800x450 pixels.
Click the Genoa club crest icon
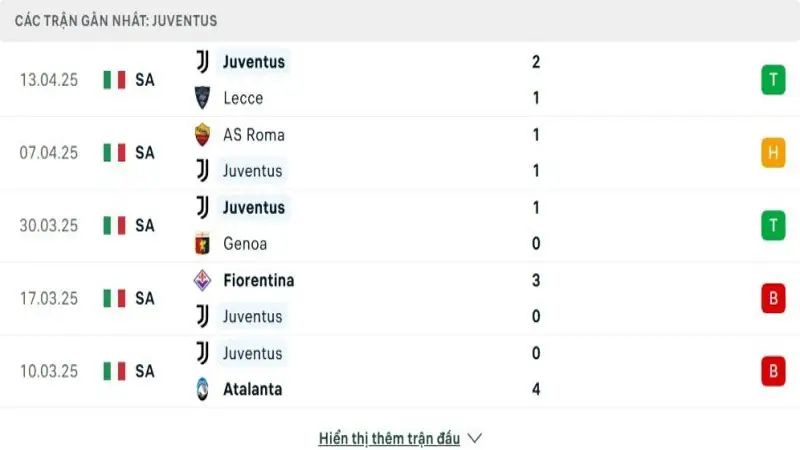point(203,243)
